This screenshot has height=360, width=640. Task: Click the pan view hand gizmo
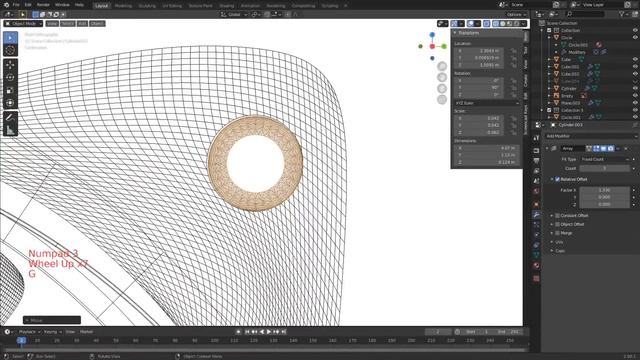click(442, 77)
